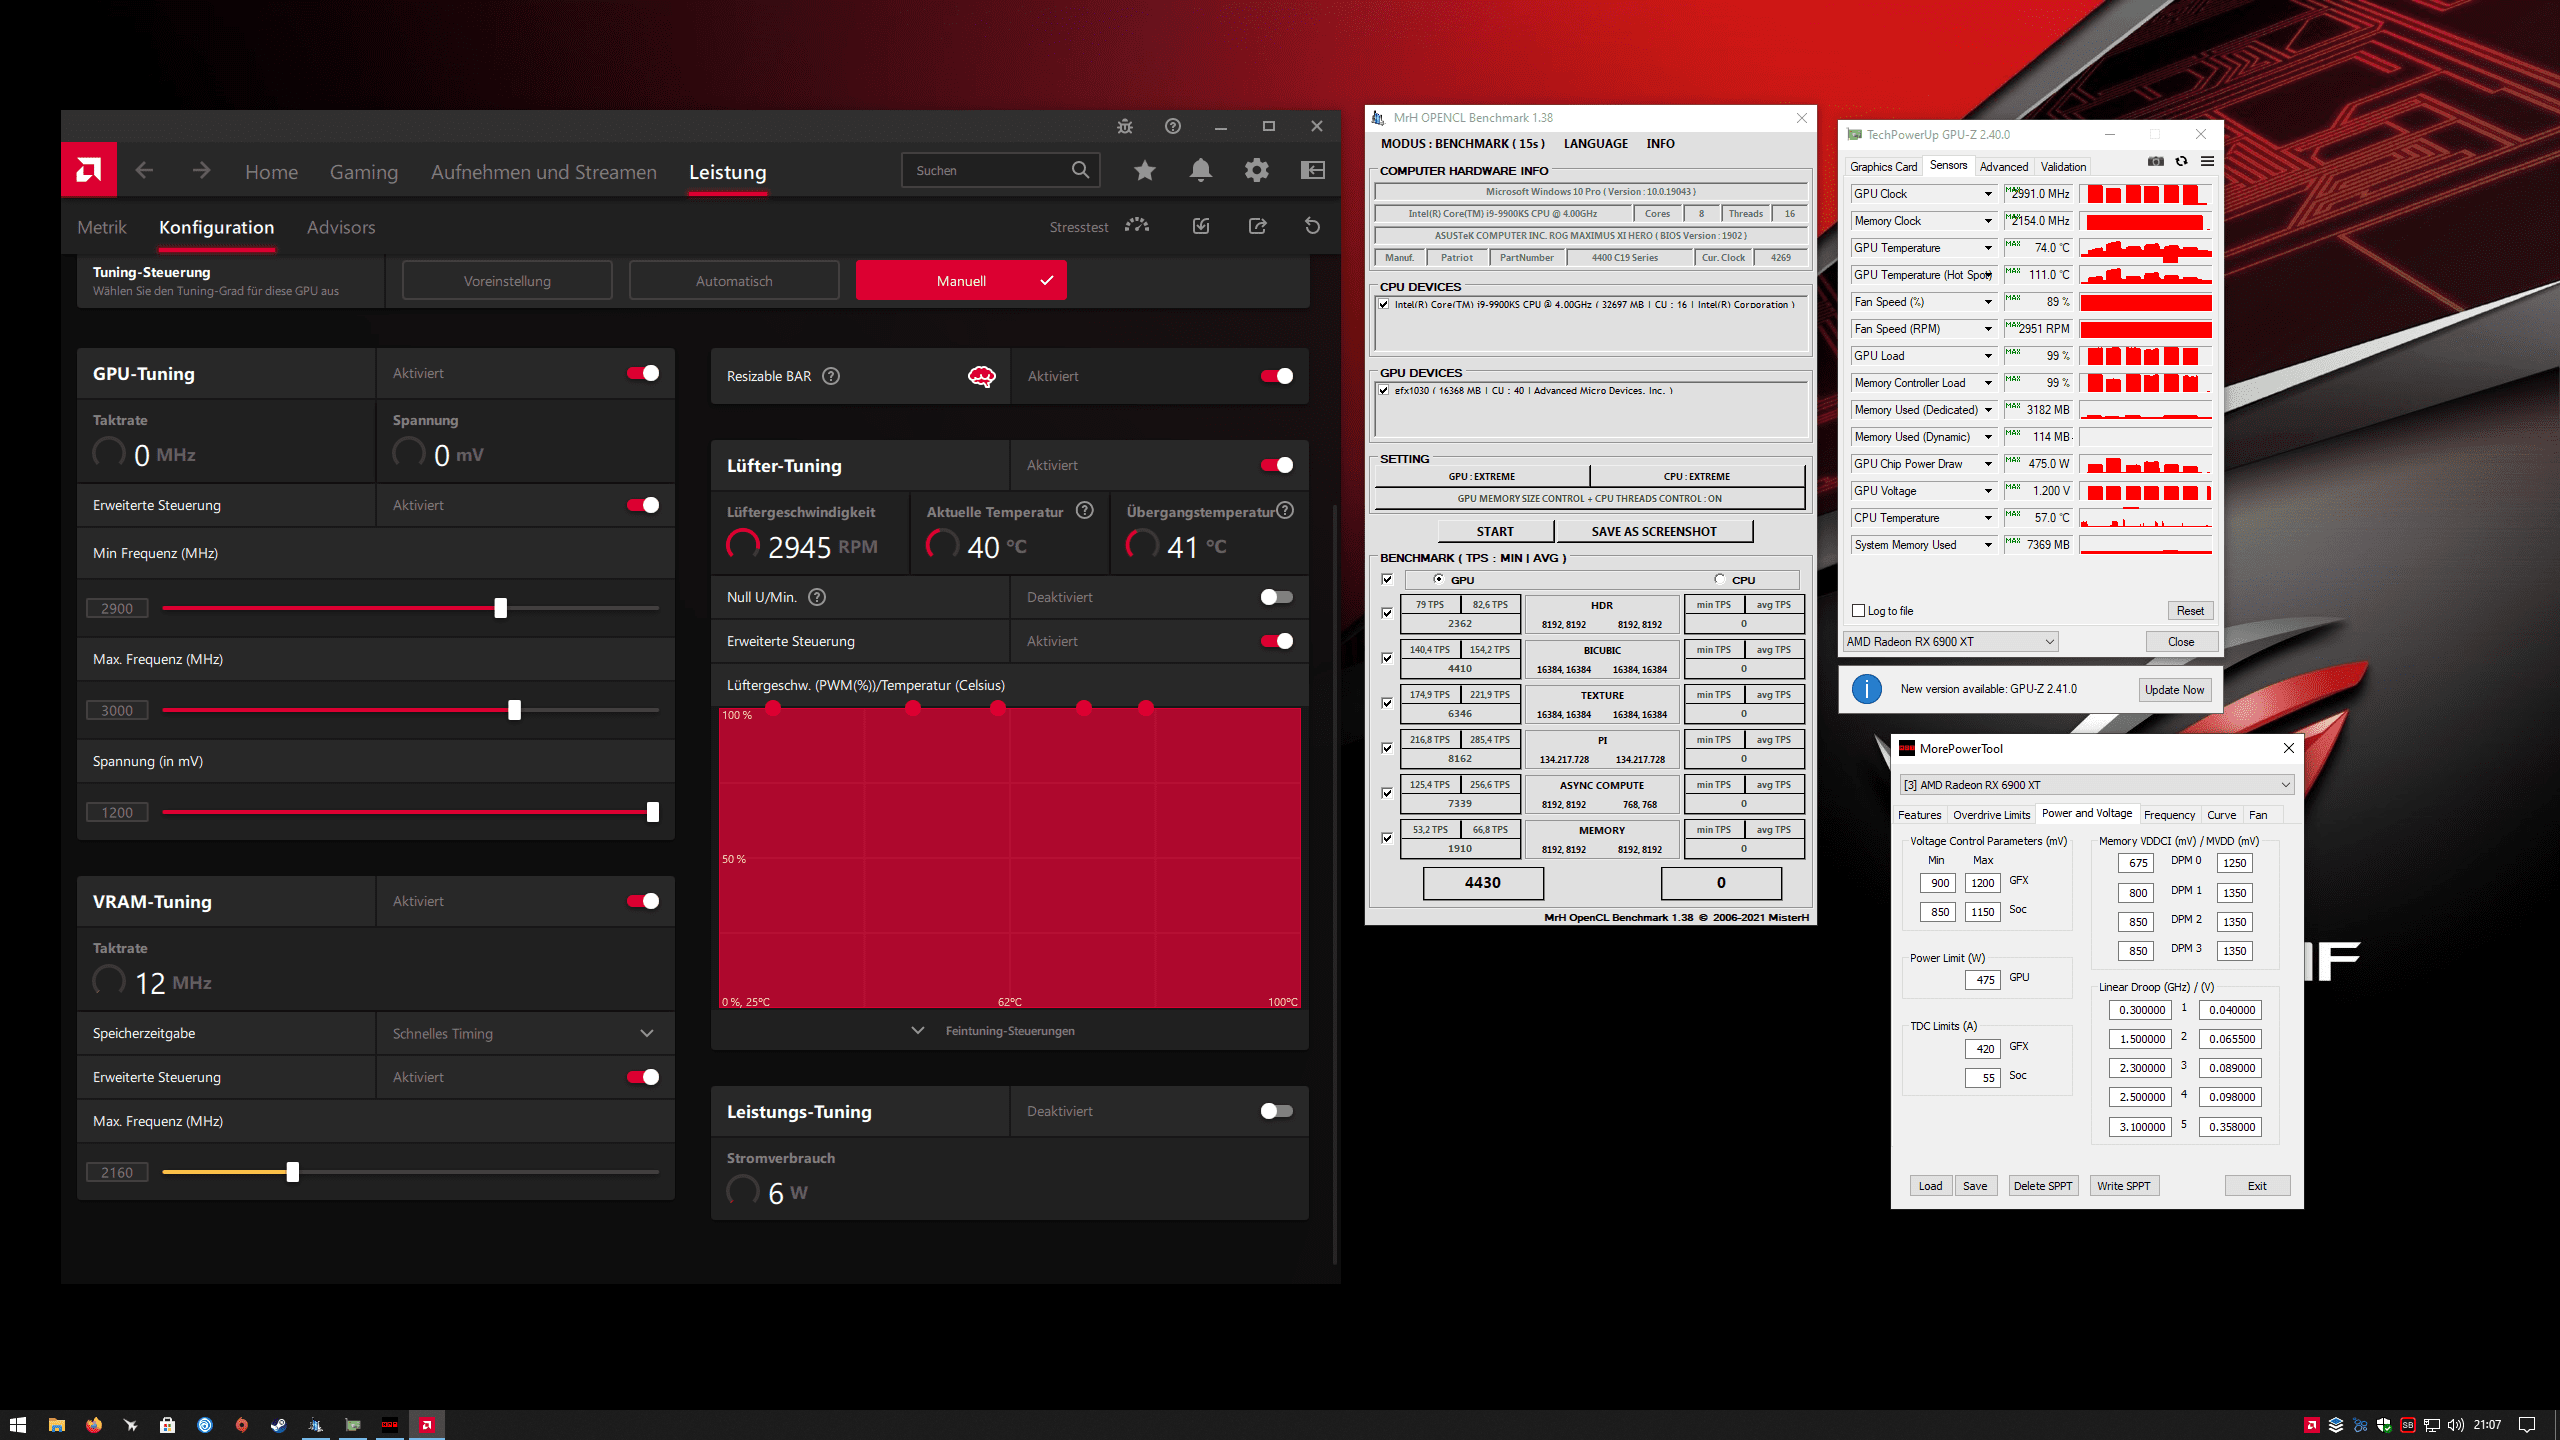Select Automatisch tuning preset
2560x1440 pixels.
coord(734,280)
